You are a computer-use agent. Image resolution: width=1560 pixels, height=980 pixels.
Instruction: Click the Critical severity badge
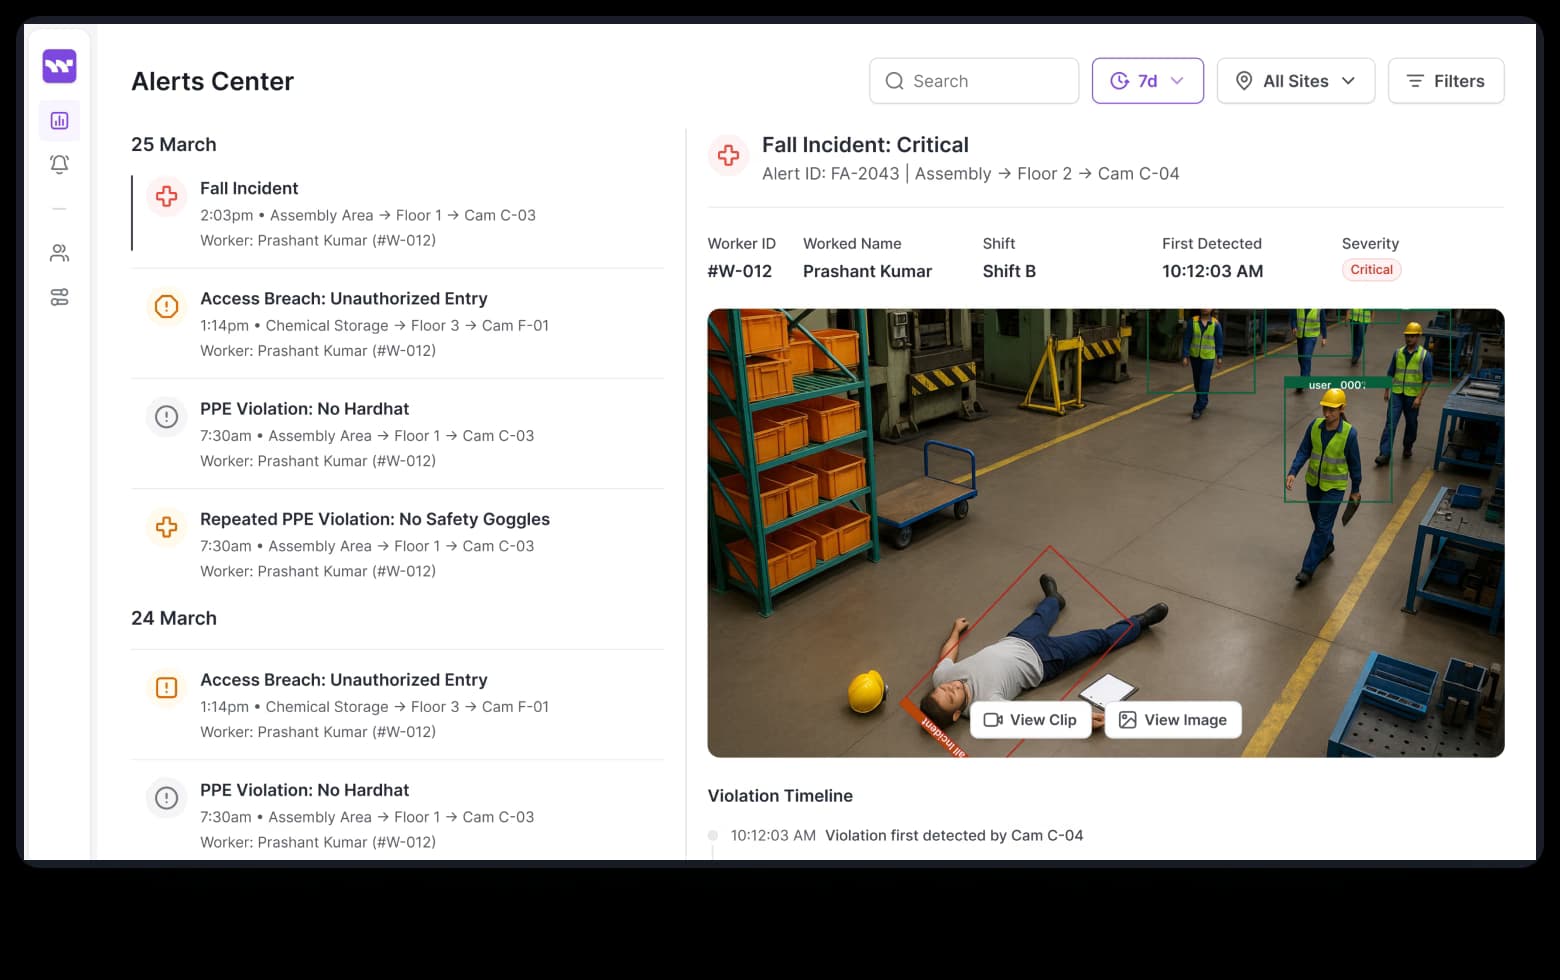coord(1371,270)
